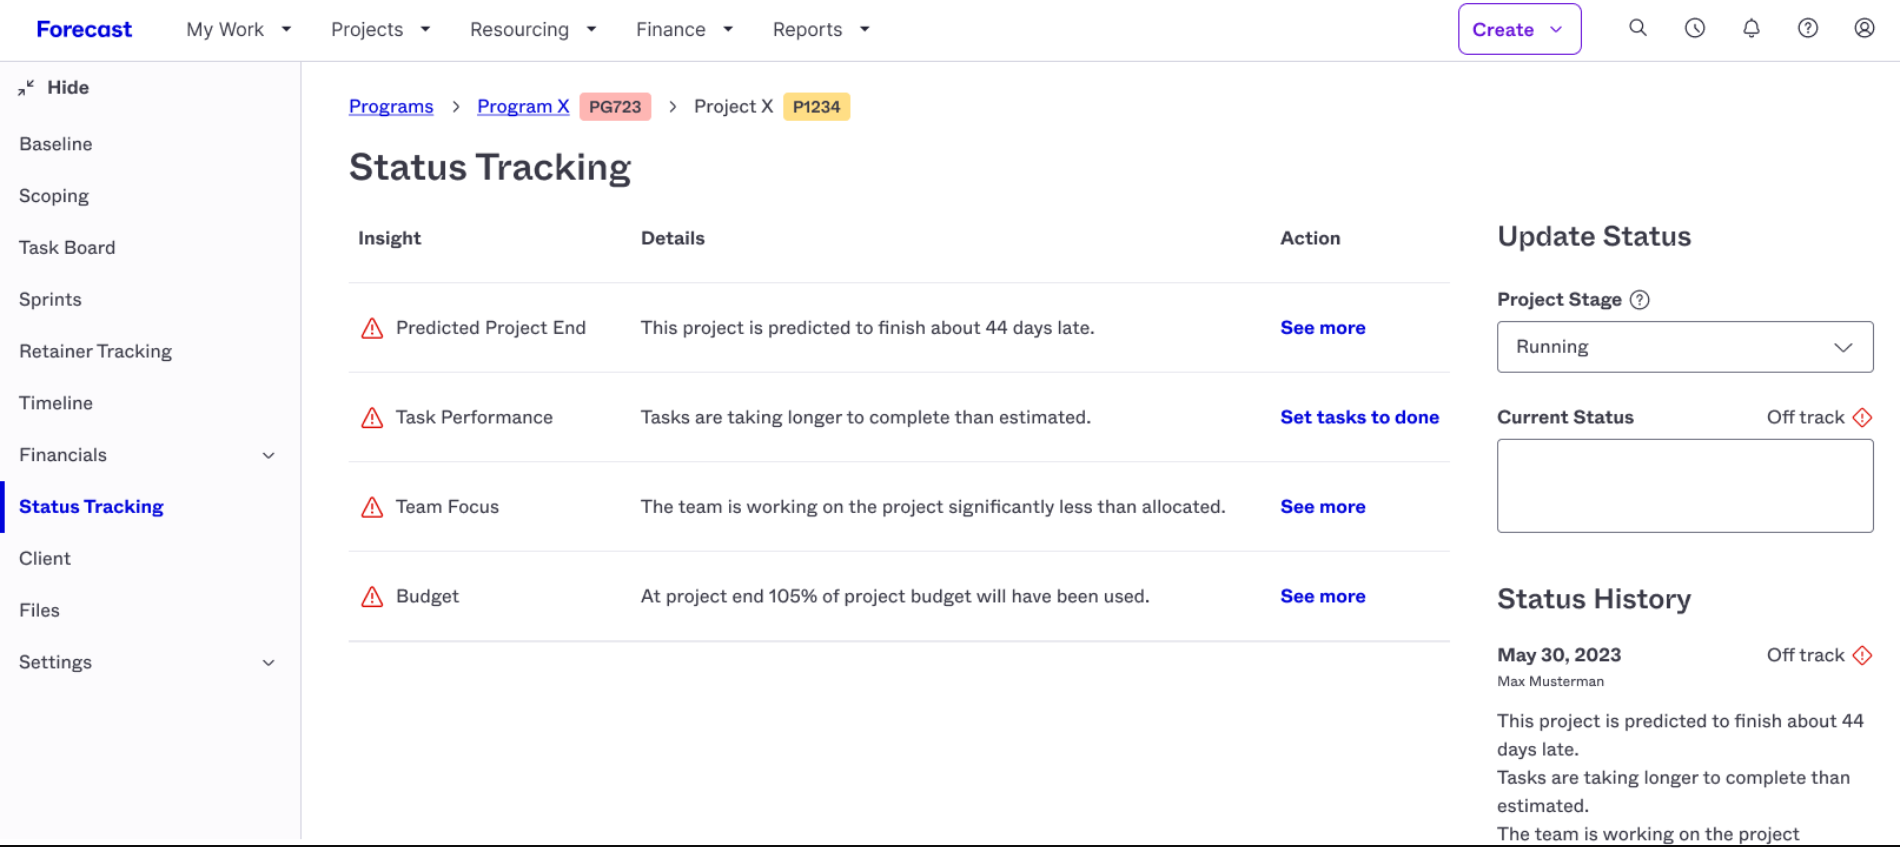Go to Baseline in the sidebar
The height and width of the screenshot is (847, 1900).
[56, 144]
